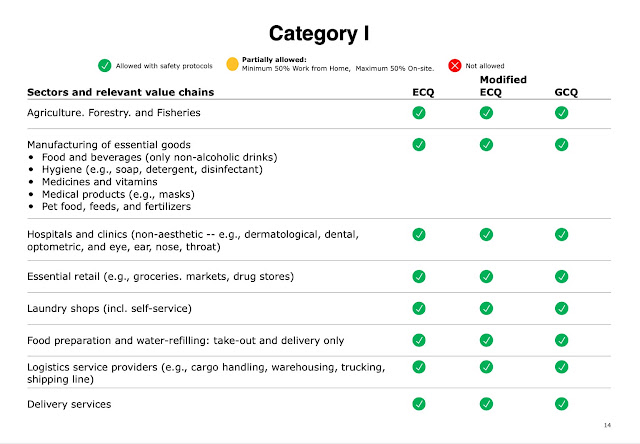Click Hospitals and clinics GCQ check mark
Viewport: 640px width, 444px height.
click(562, 235)
